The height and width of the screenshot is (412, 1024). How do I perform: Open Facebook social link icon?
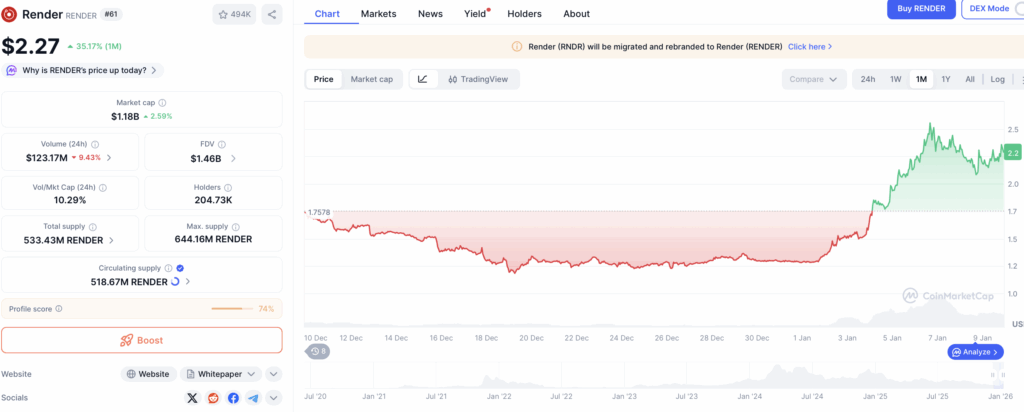[233, 398]
